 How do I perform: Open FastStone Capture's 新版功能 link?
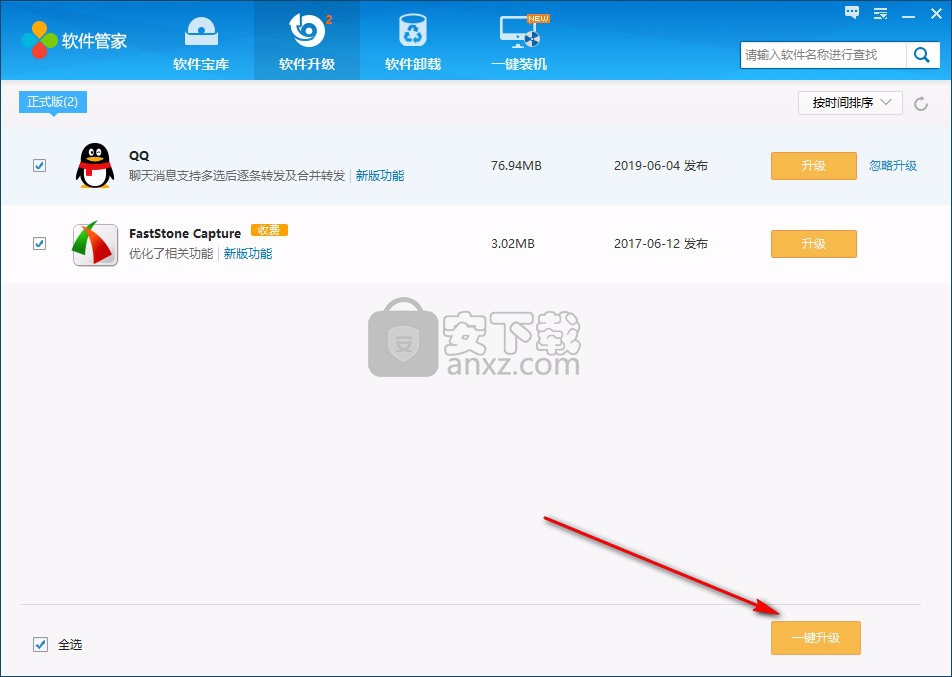[248, 253]
